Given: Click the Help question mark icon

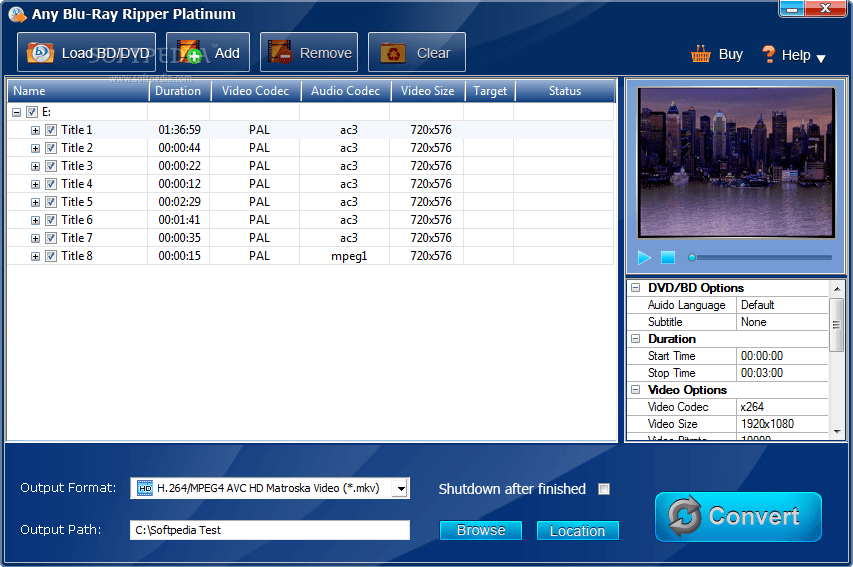Looking at the screenshot, I should point(769,54).
